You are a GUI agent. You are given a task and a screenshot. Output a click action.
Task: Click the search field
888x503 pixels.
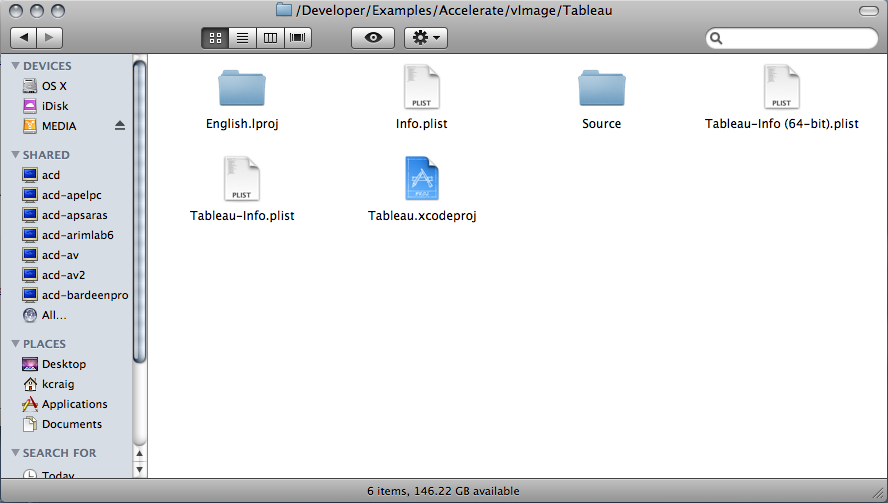pos(792,38)
